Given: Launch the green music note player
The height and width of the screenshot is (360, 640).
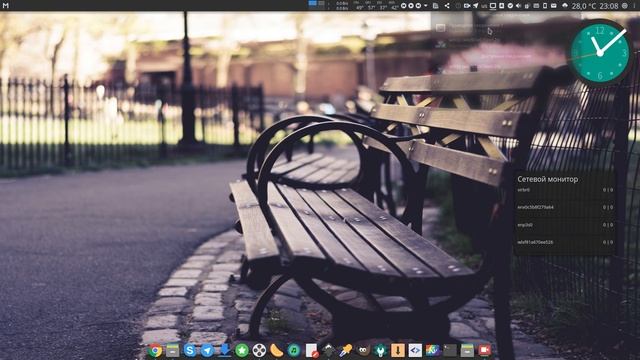Looking at the screenshot, I should point(294,351).
